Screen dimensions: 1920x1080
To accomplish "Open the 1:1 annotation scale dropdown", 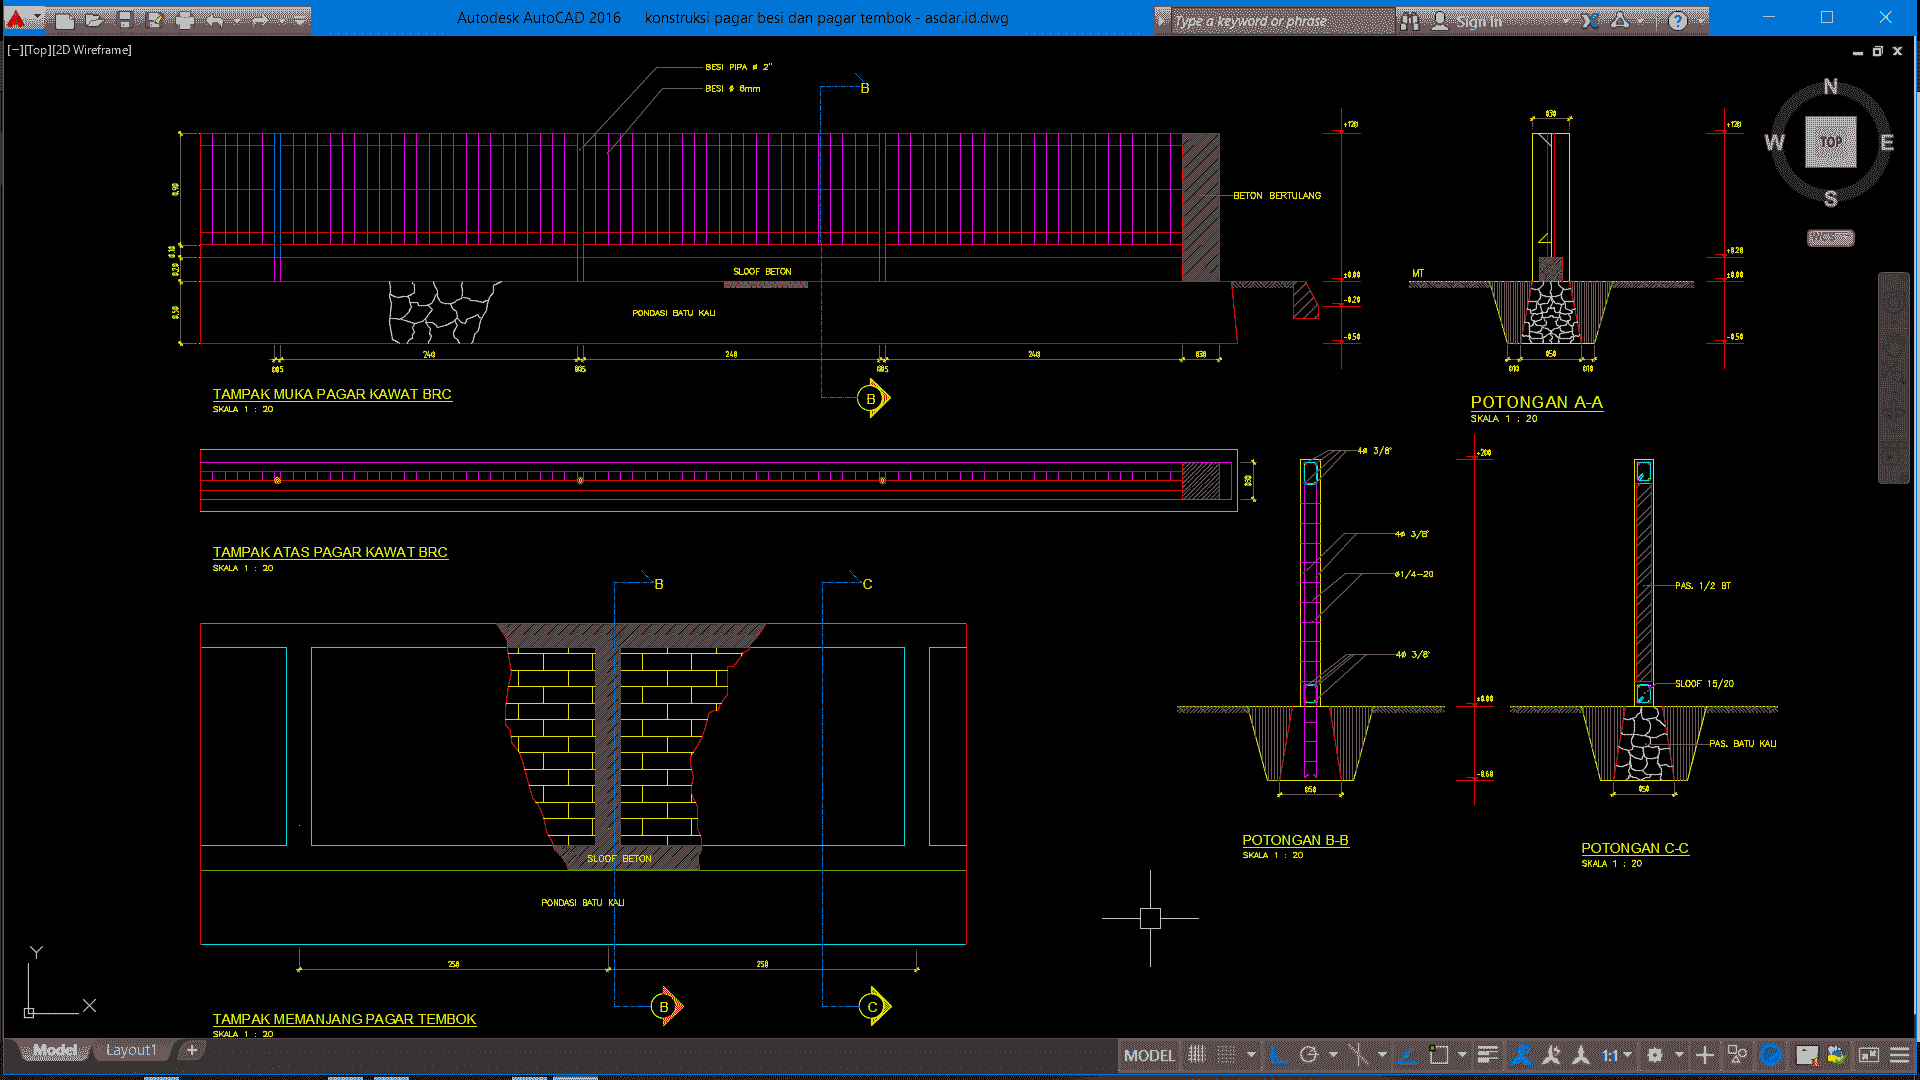I will pos(1616,1055).
